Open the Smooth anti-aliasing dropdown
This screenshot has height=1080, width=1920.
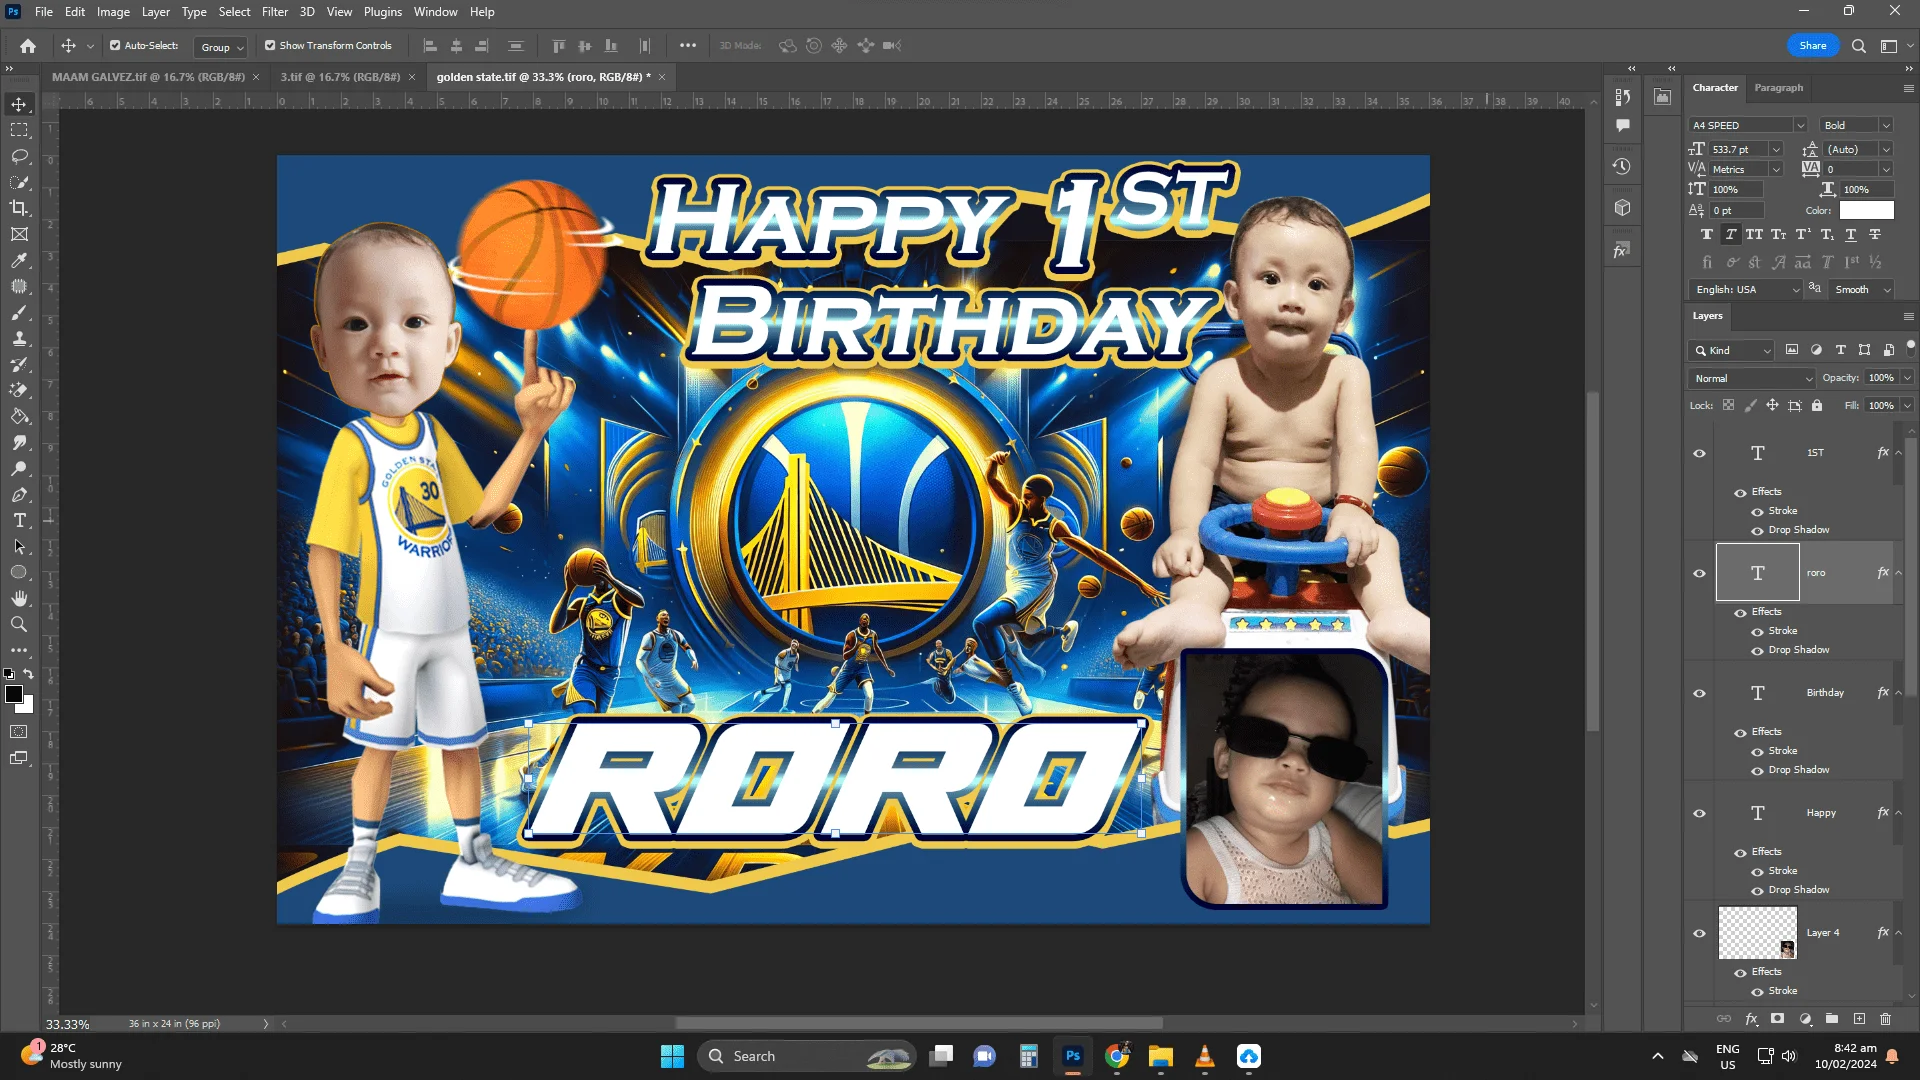1862,290
